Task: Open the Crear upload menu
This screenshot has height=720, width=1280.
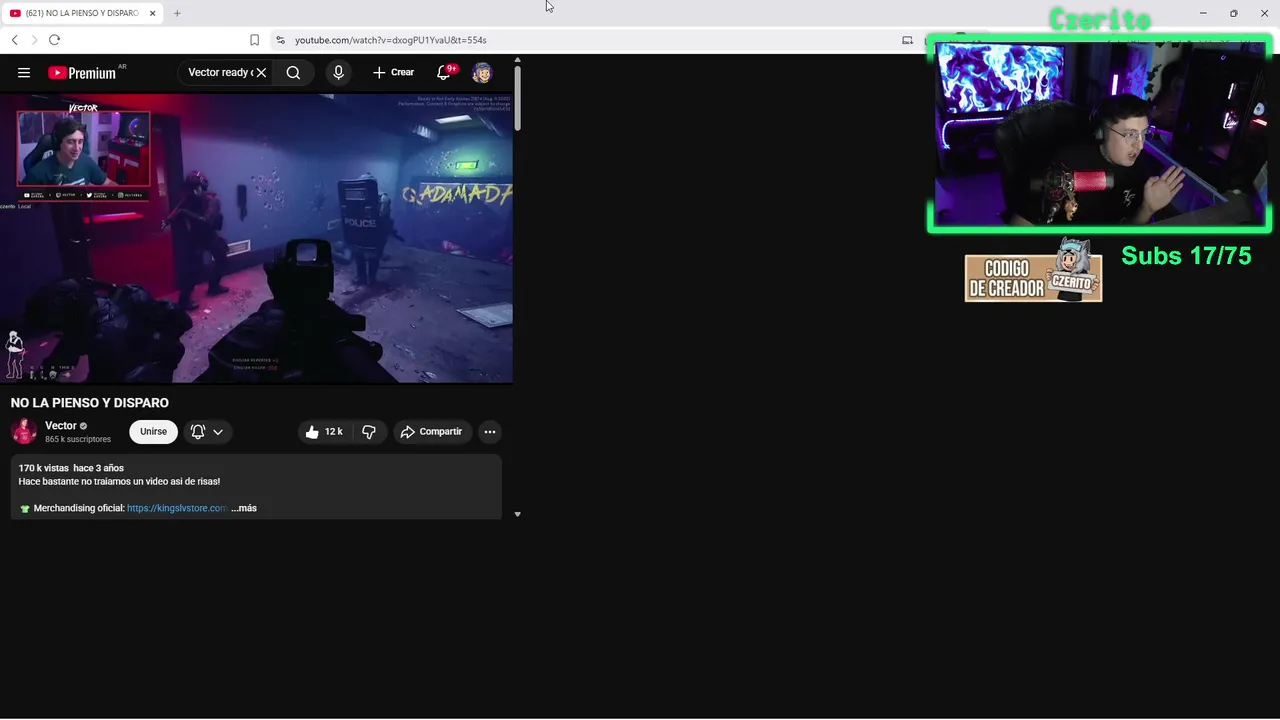Action: [393, 72]
